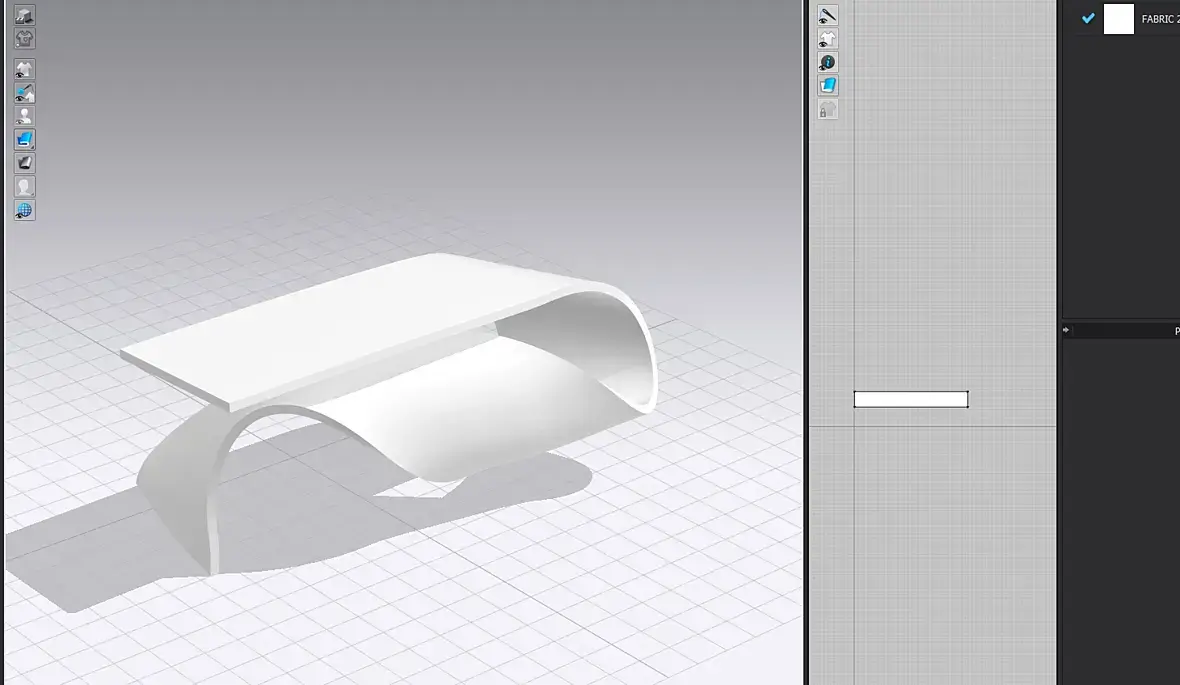Image resolution: width=1180 pixels, height=685 pixels.
Task: Click the dark fabric surface icon
Action: tap(24, 163)
